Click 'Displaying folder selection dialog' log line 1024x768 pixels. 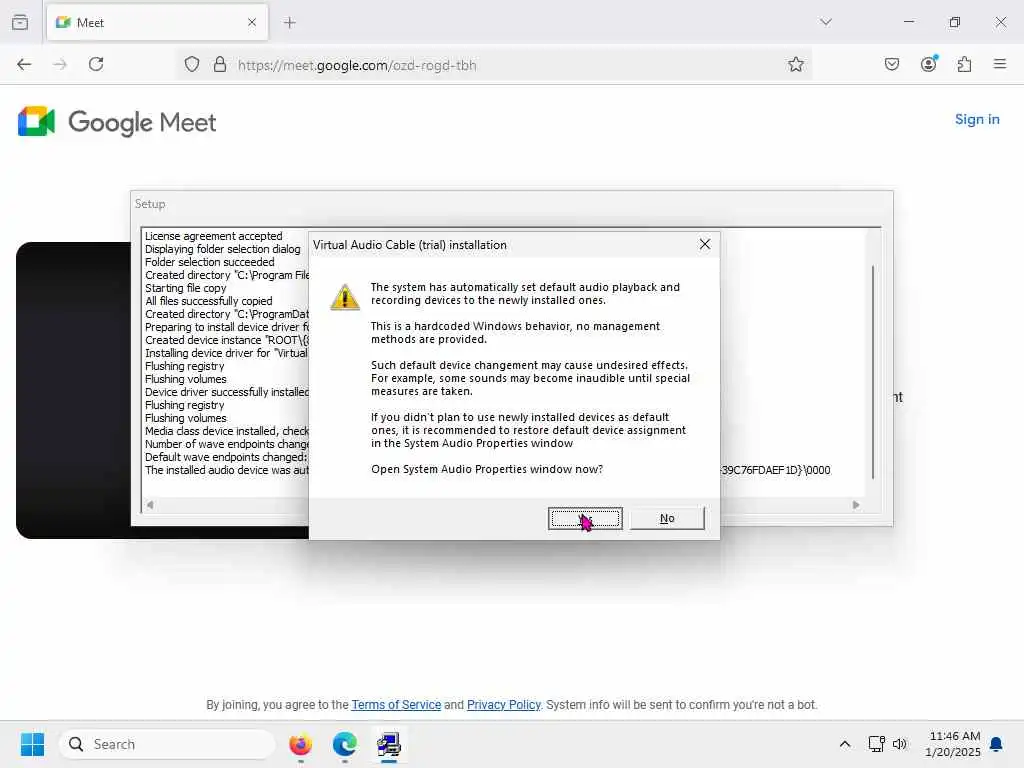pos(223,249)
